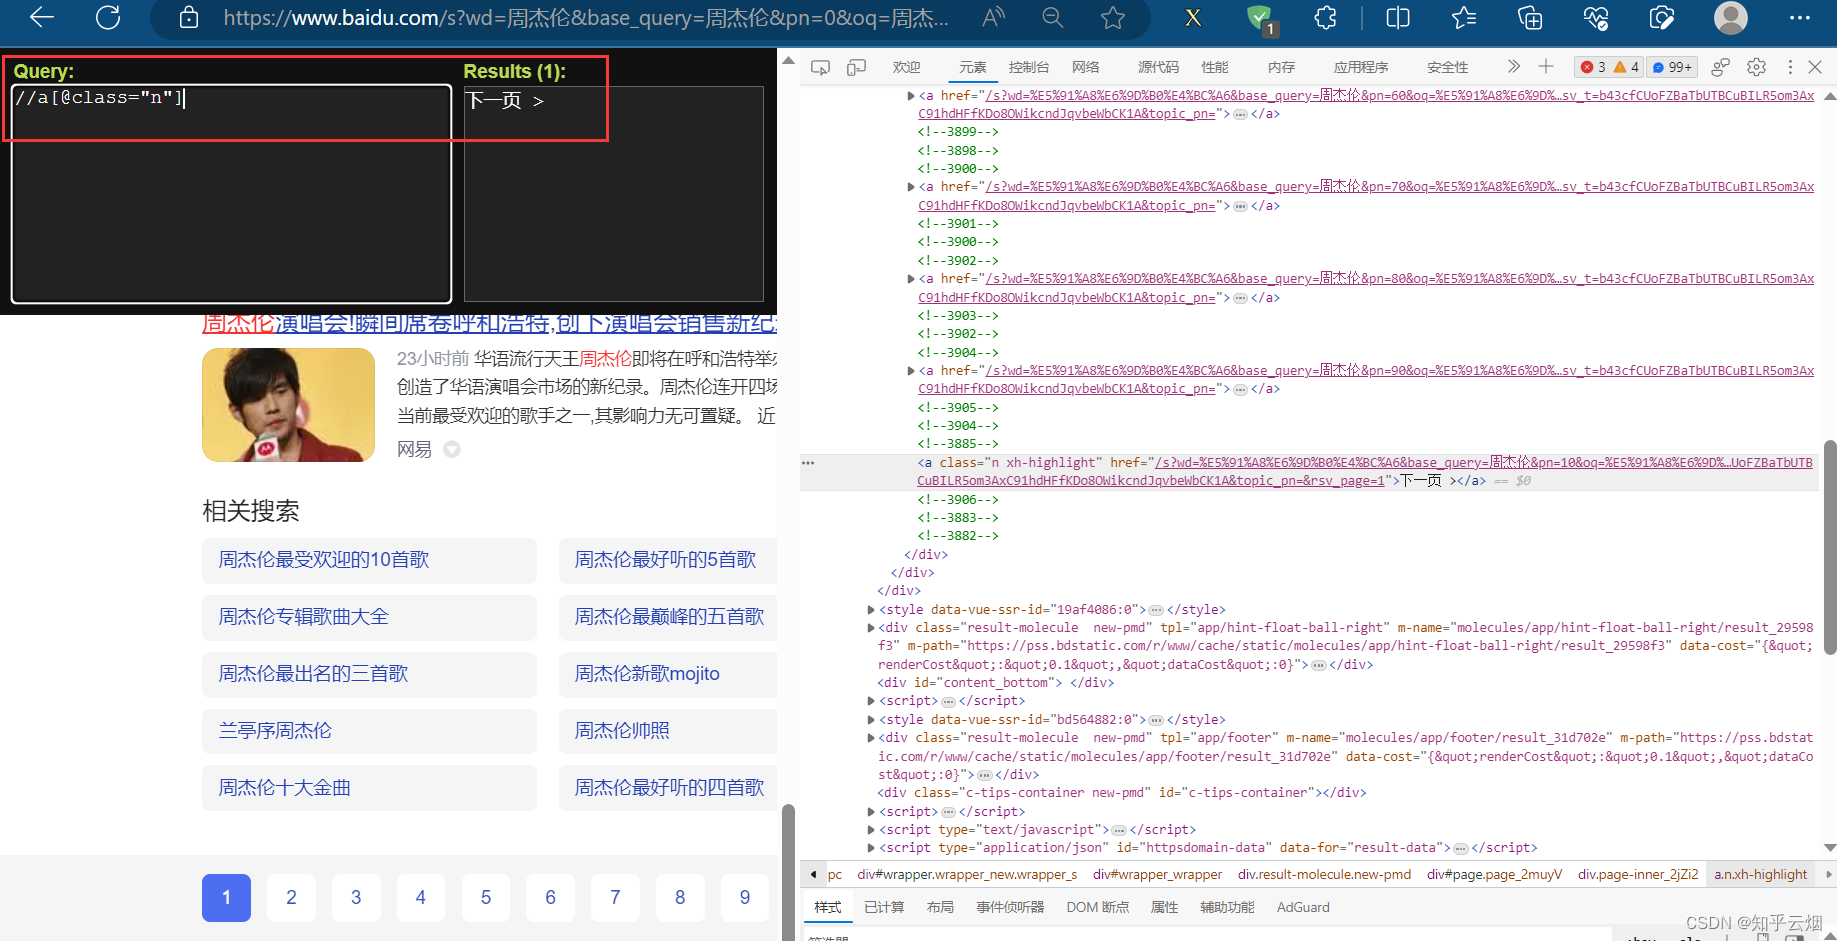The height and width of the screenshot is (941, 1837).
Task: Switch to the 性能 tab
Action: tap(1215, 67)
